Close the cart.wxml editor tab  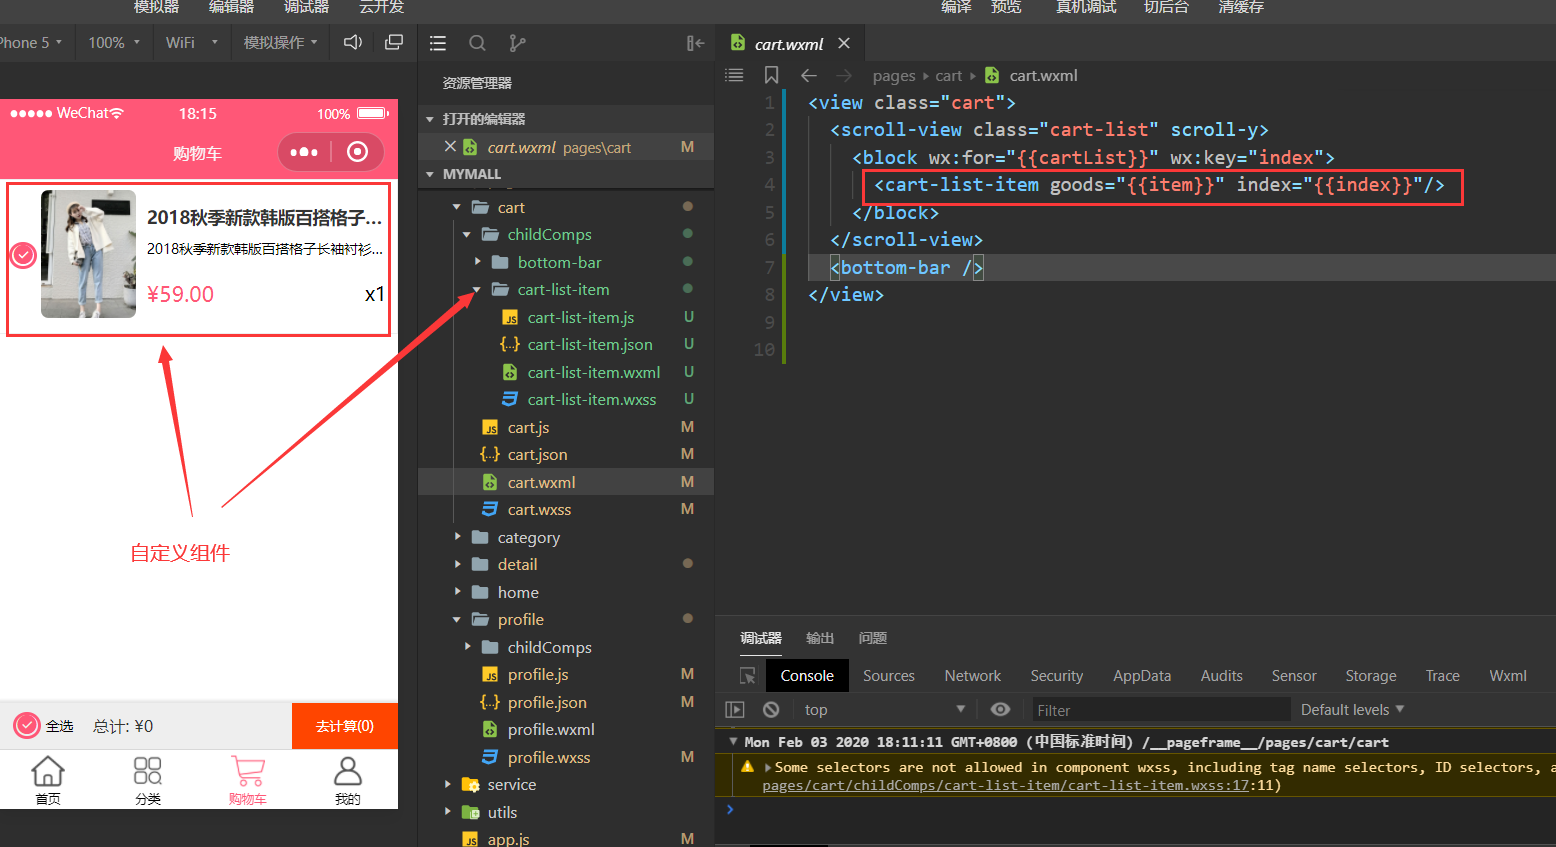[844, 43]
